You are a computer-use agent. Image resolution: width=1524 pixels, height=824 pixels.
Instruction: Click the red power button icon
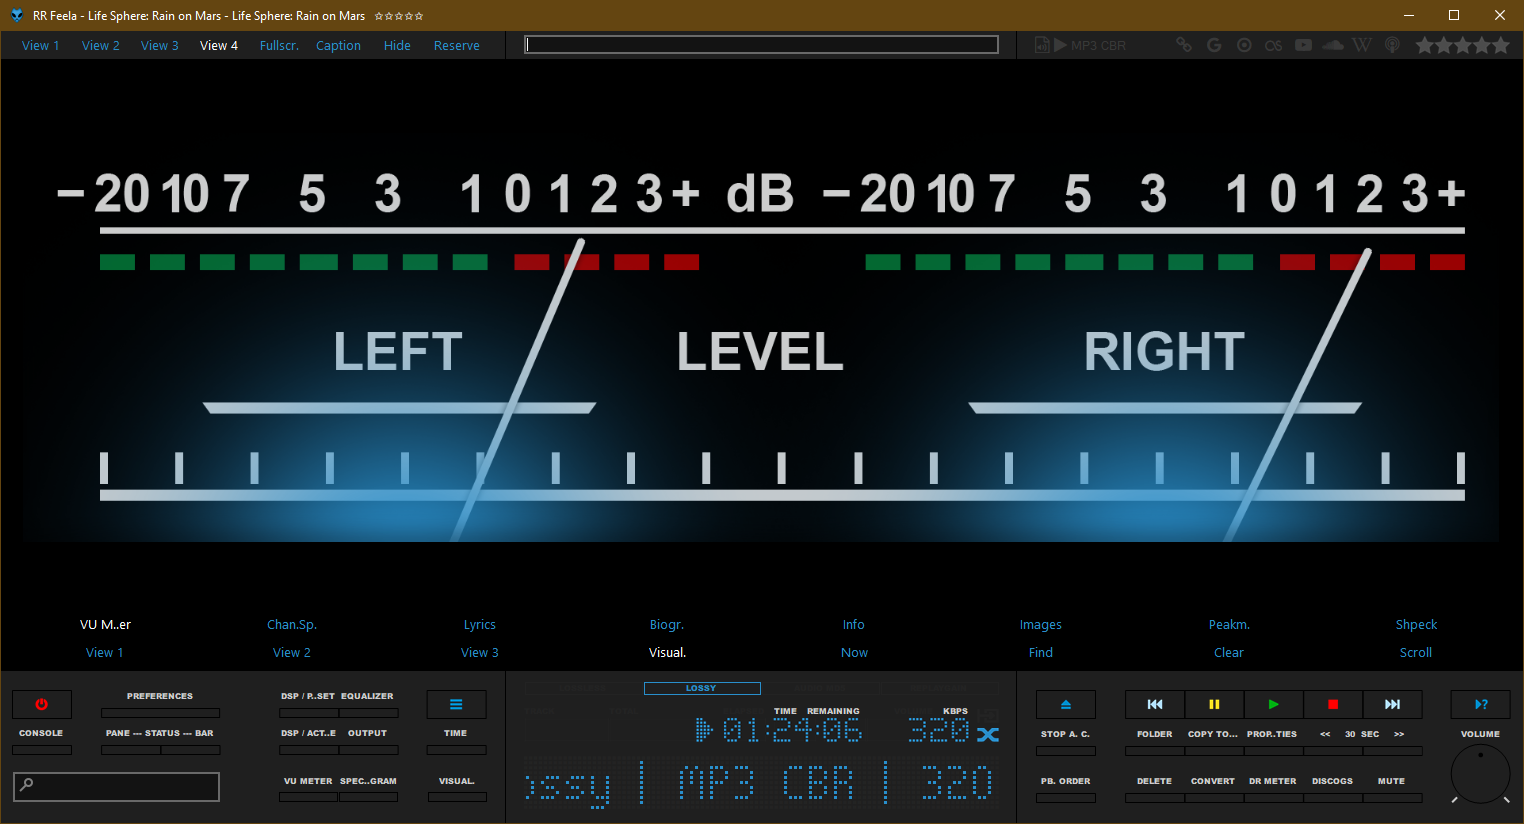pos(41,704)
